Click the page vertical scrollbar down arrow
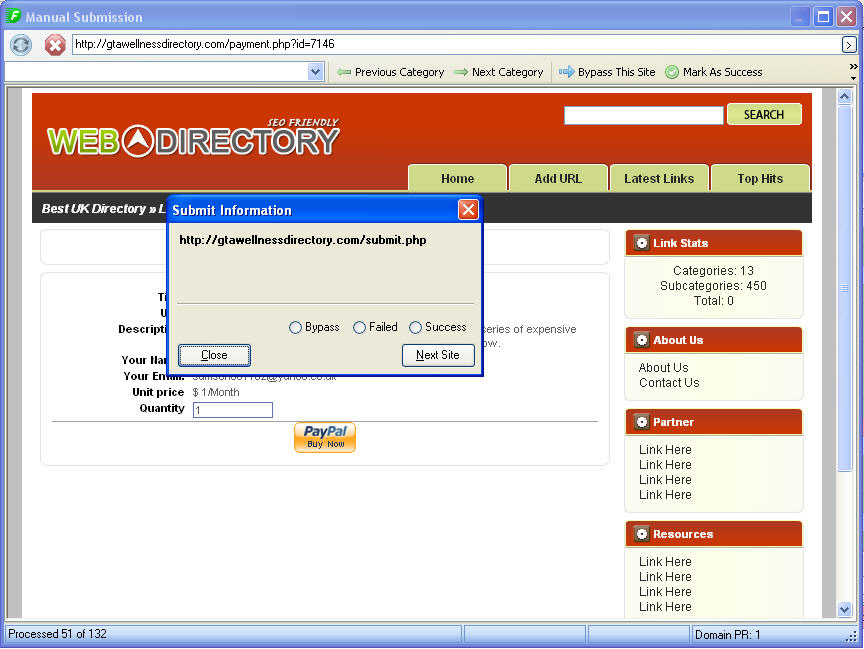Screen dimensions: 864x649 point(844,609)
